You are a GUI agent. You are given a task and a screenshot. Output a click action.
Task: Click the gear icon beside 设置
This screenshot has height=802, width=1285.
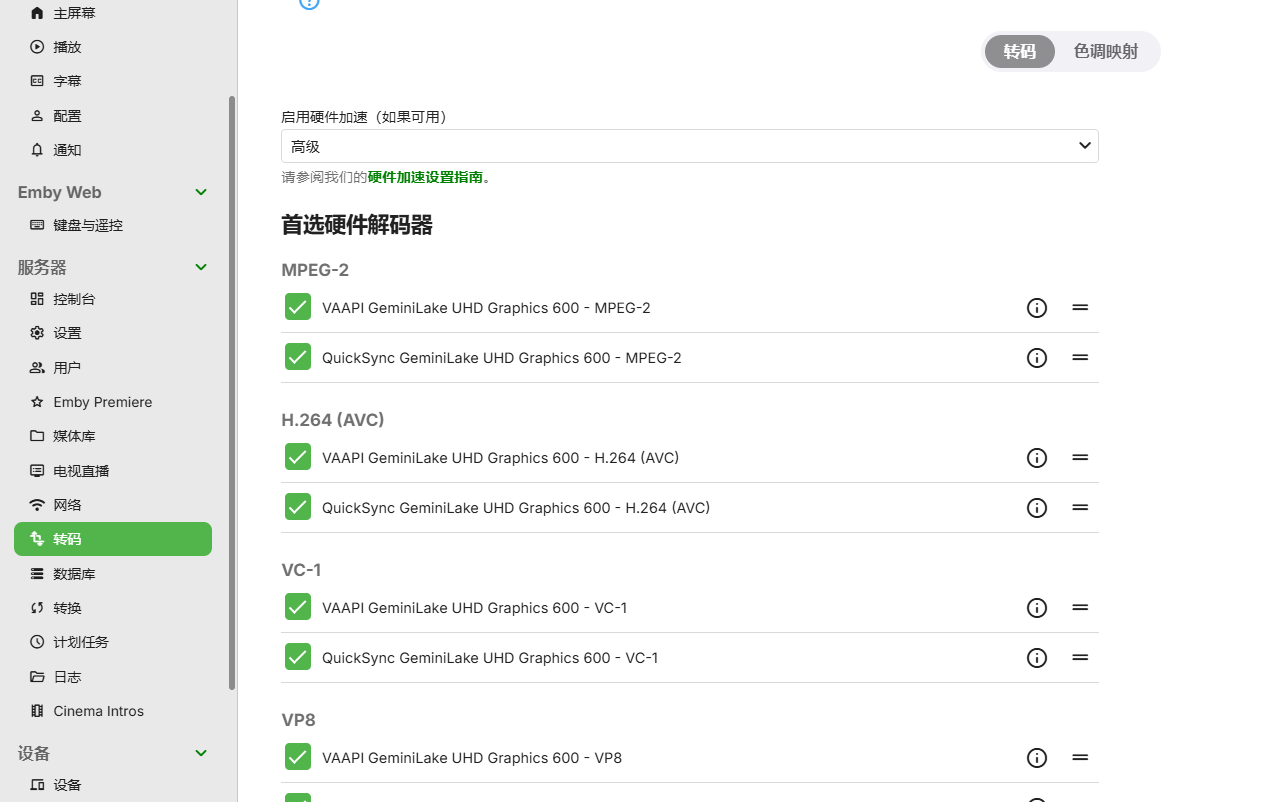[x=37, y=333]
